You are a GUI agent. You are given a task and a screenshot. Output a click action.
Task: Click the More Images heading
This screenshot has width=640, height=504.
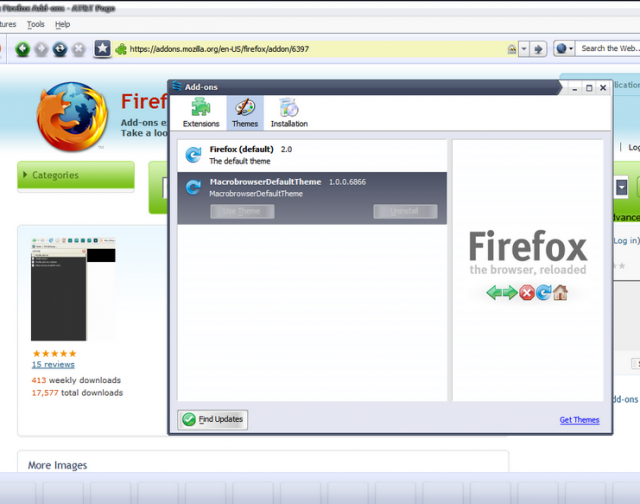[x=58, y=465]
